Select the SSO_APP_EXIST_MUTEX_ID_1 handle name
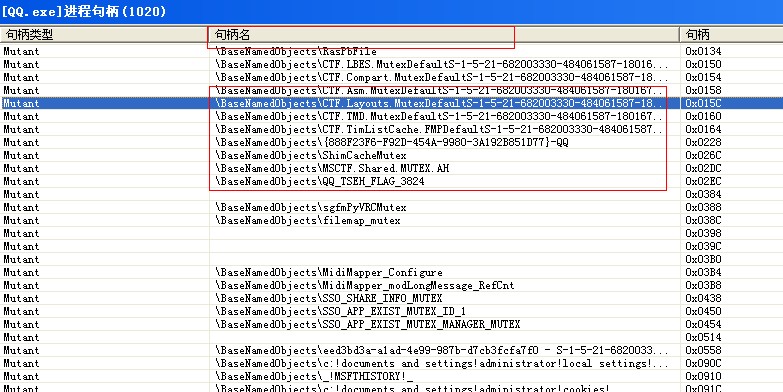 [x=341, y=311]
